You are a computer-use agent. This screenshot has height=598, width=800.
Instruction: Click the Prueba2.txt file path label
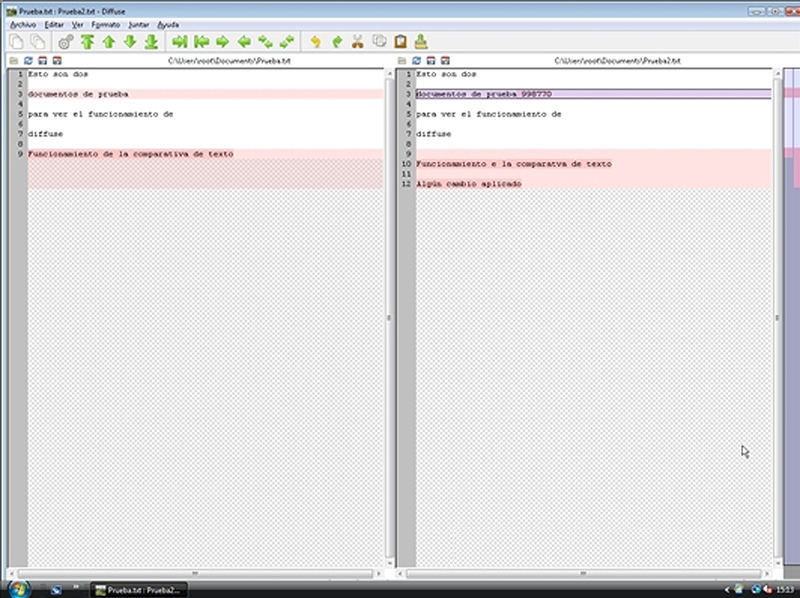pos(617,61)
